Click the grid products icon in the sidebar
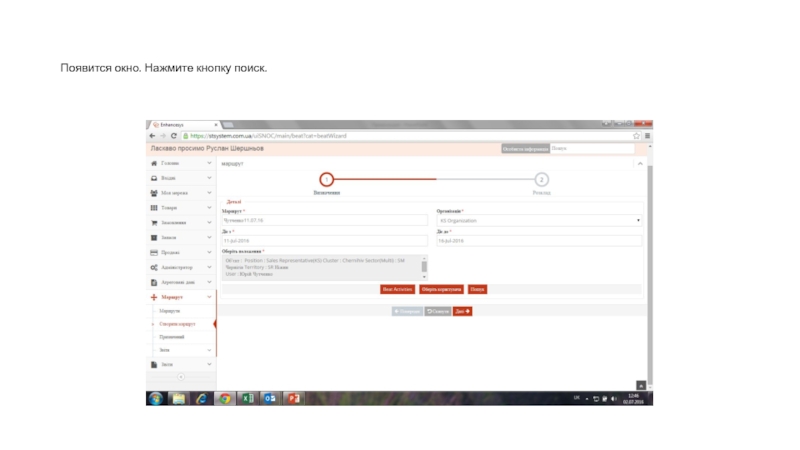The height and width of the screenshot is (450, 800). point(154,208)
